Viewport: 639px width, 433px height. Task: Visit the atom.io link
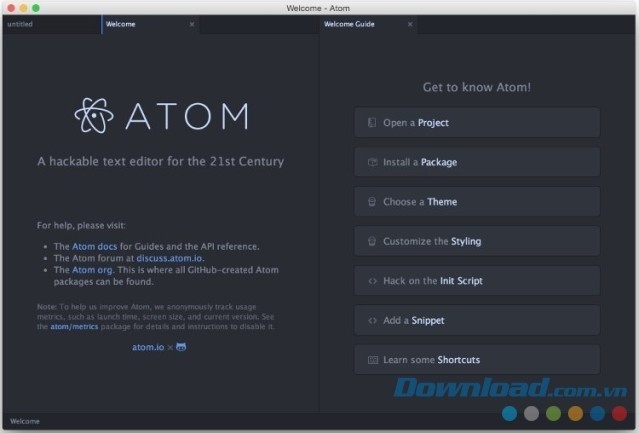tap(148, 347)
